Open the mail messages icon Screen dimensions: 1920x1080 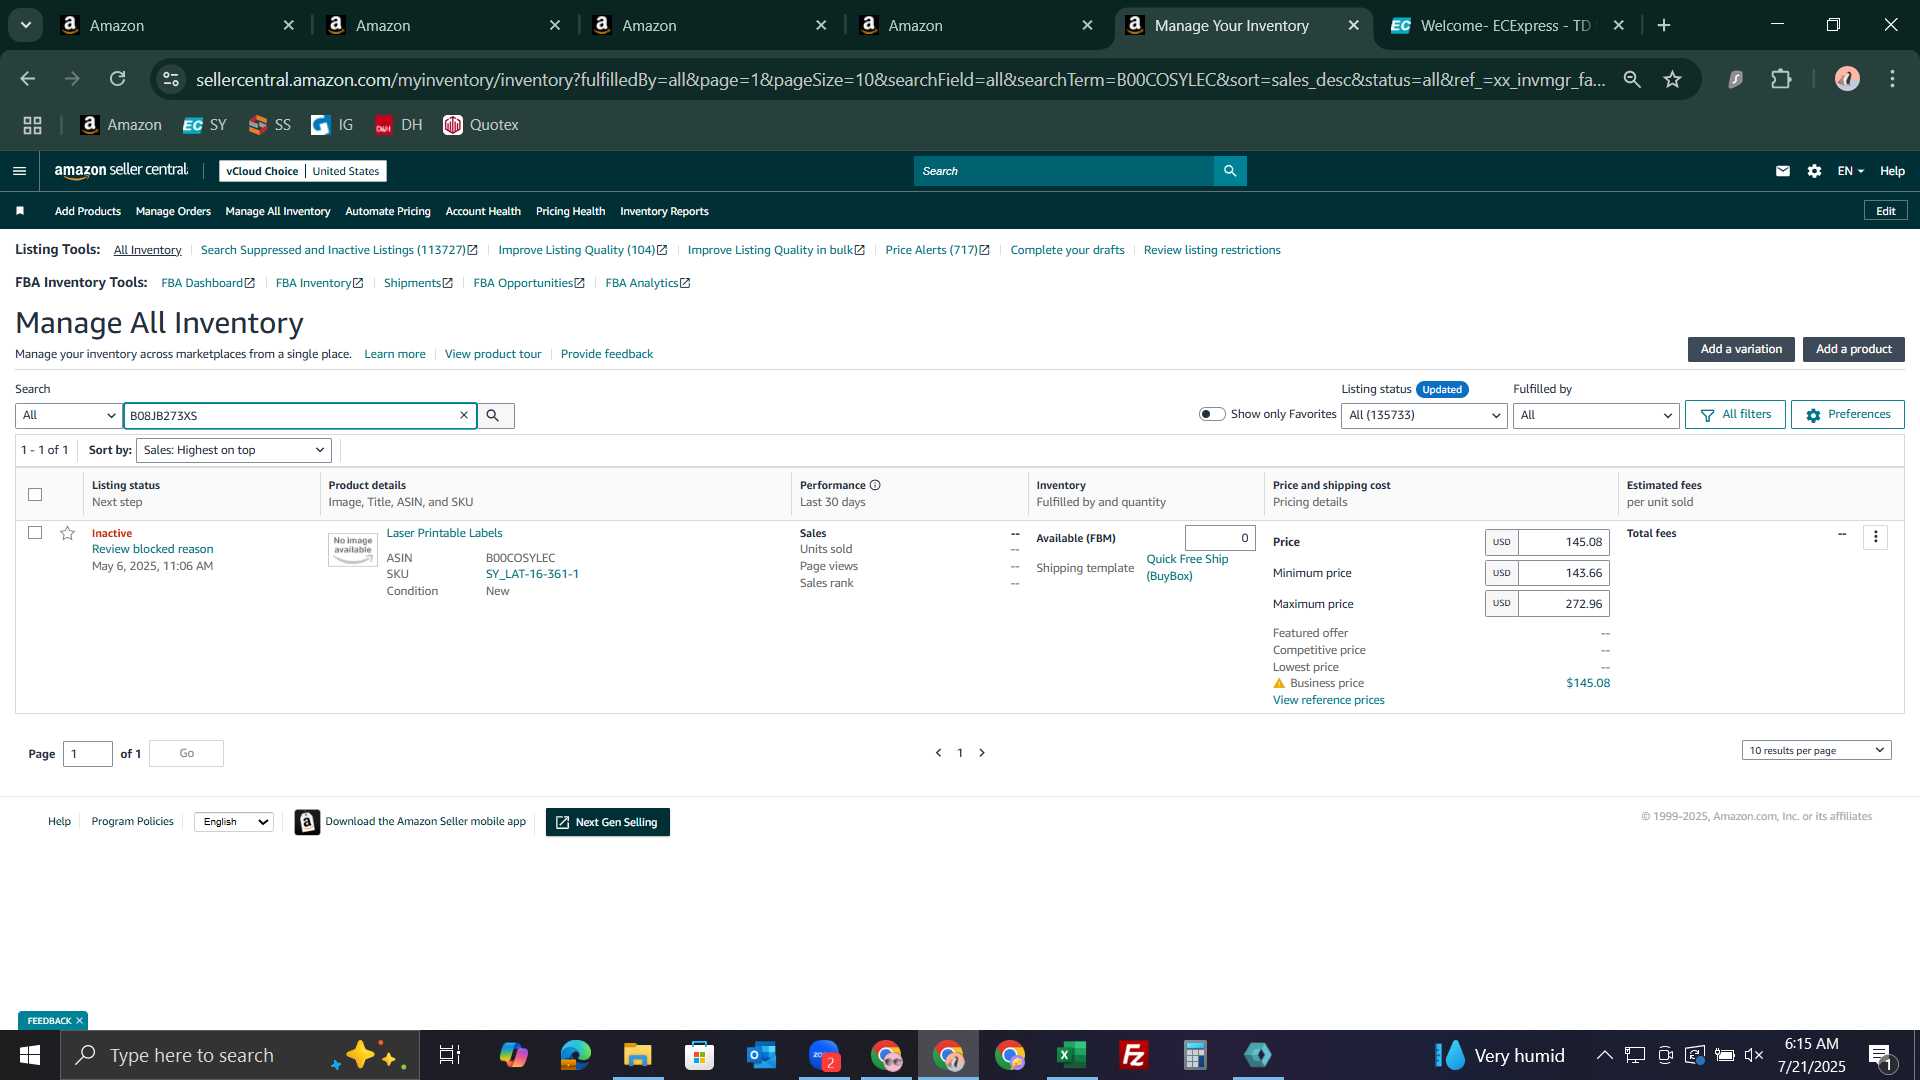pos(1782,171)
